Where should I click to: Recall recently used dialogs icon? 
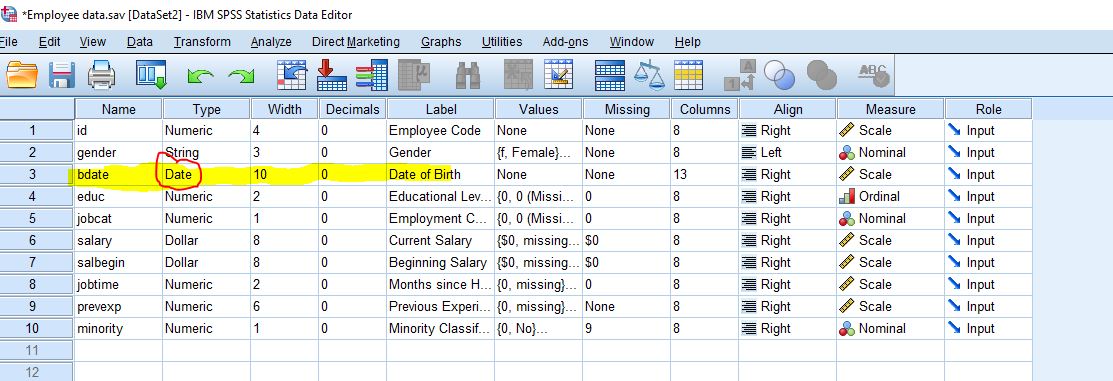[x=151, y=74]
